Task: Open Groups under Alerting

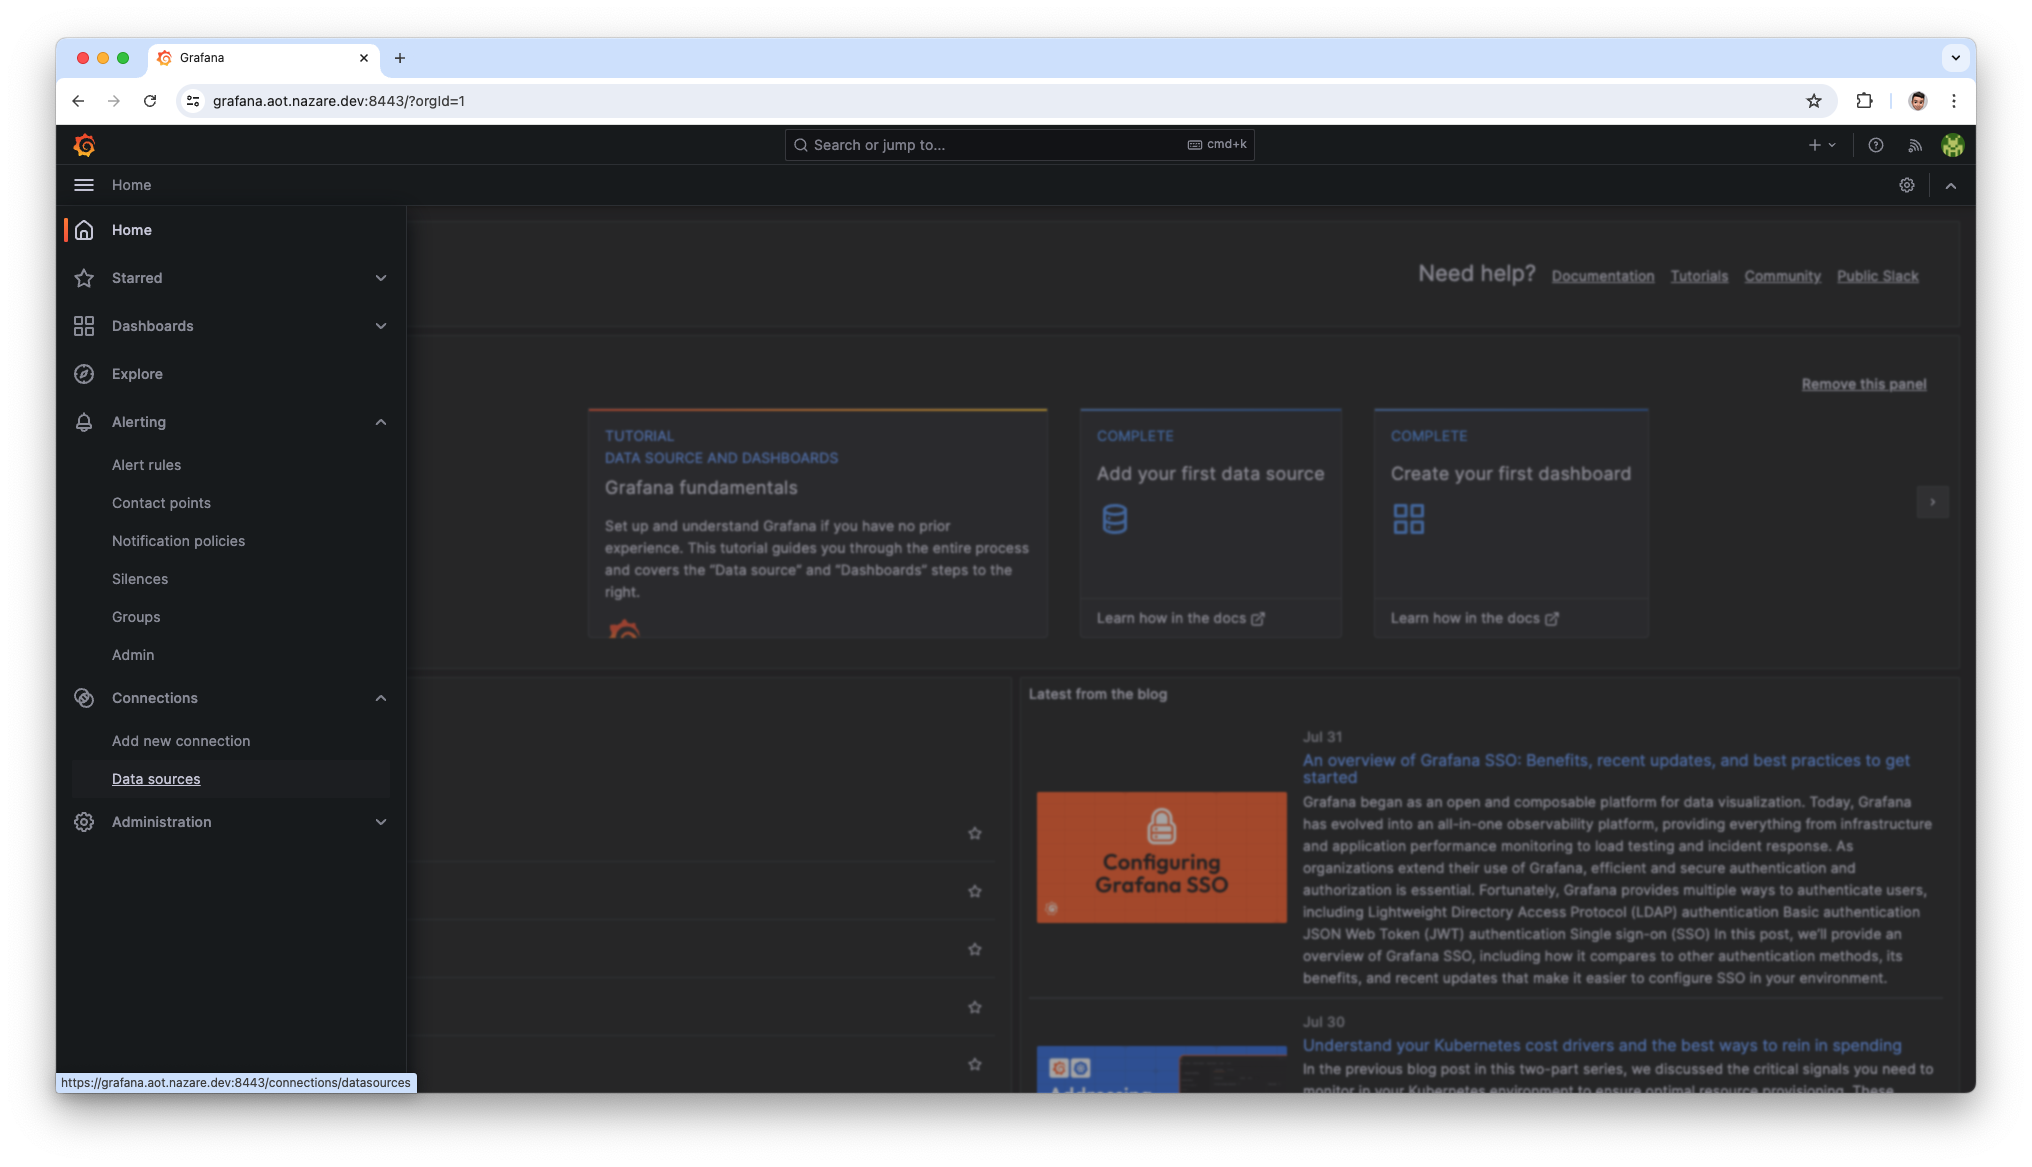Action: point(136,617)
